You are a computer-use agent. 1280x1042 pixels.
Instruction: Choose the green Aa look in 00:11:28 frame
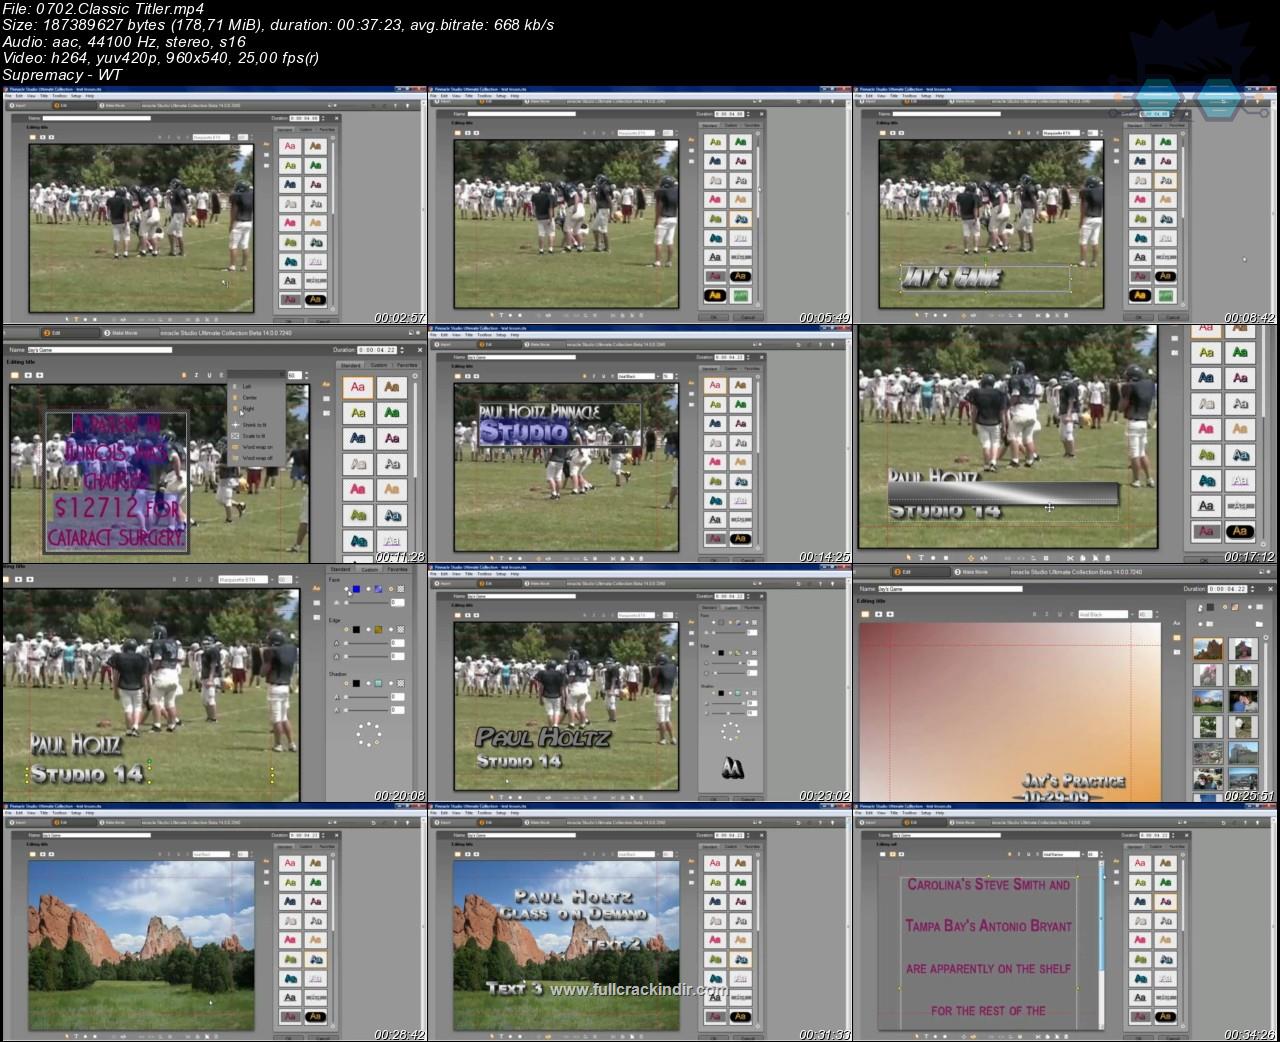pos(391,413)
